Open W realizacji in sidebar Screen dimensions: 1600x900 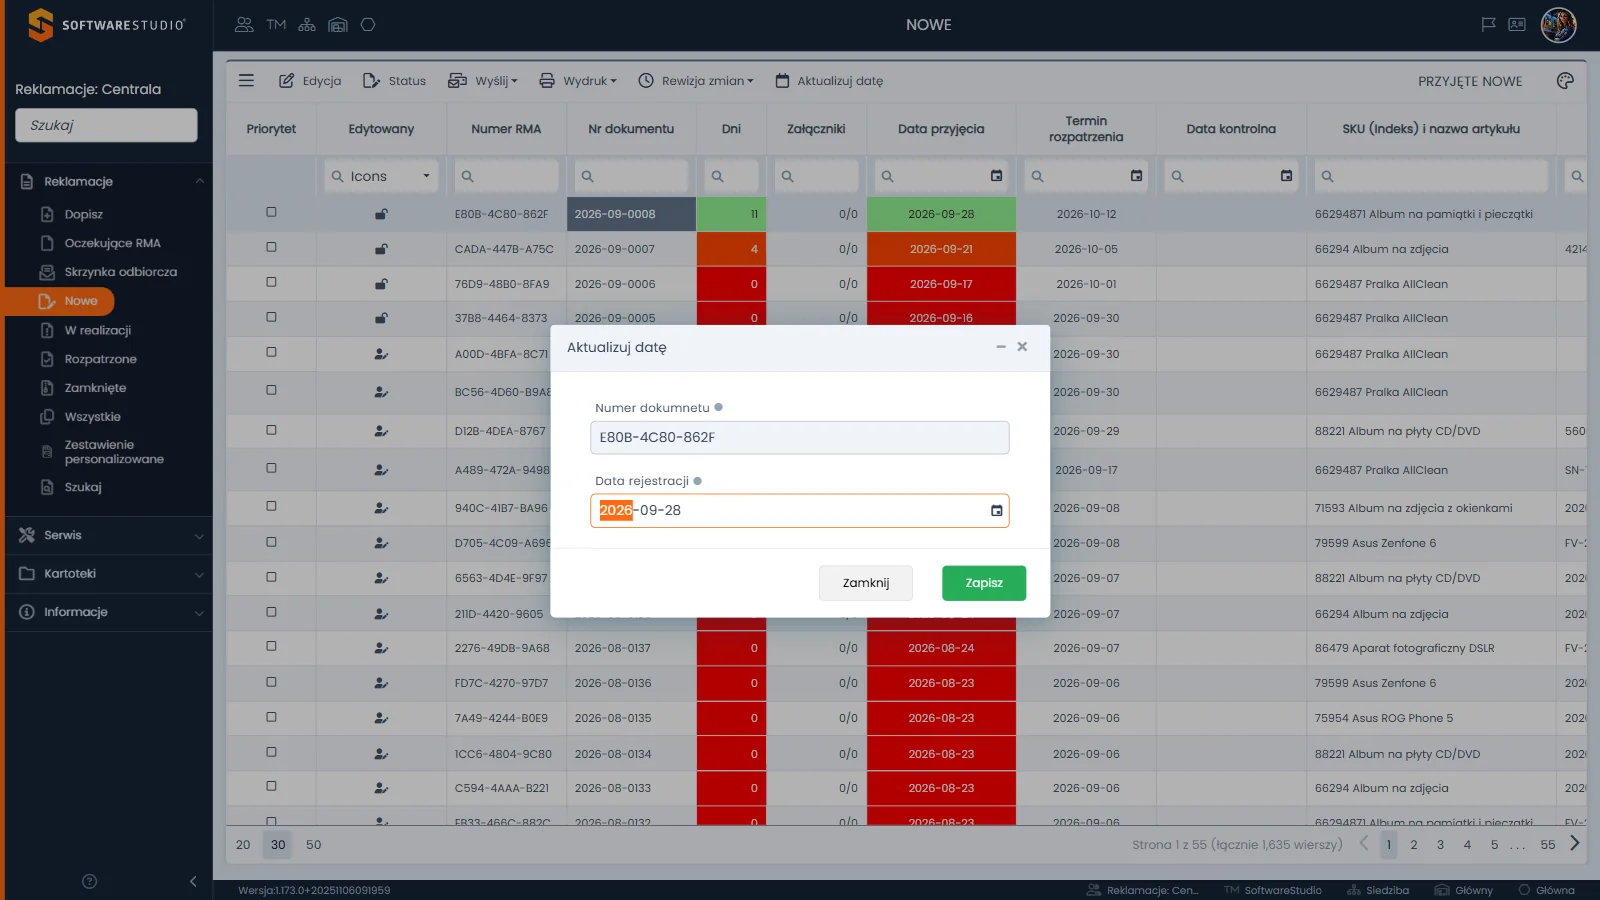[x=97, y=331]
